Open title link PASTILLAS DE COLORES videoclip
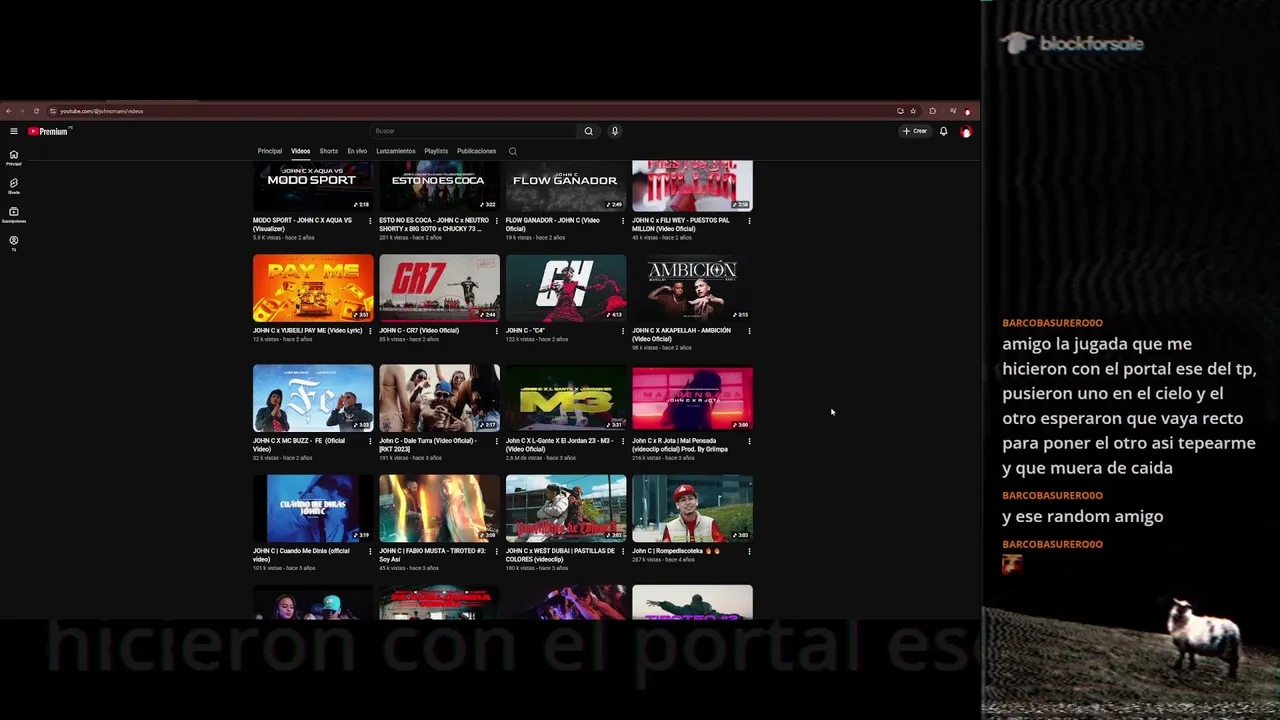 (560, 554)
